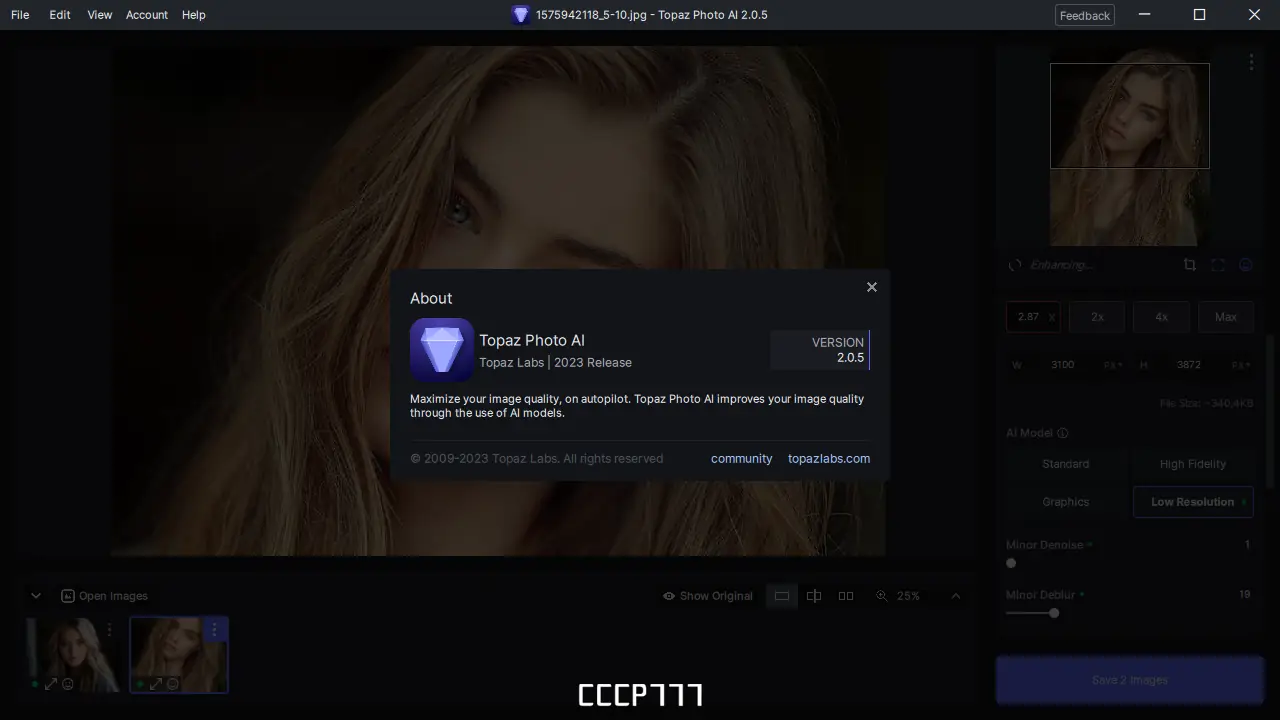
Task: Click the upscale arrow icon on first thumbnail
Action: click(51, 684)
